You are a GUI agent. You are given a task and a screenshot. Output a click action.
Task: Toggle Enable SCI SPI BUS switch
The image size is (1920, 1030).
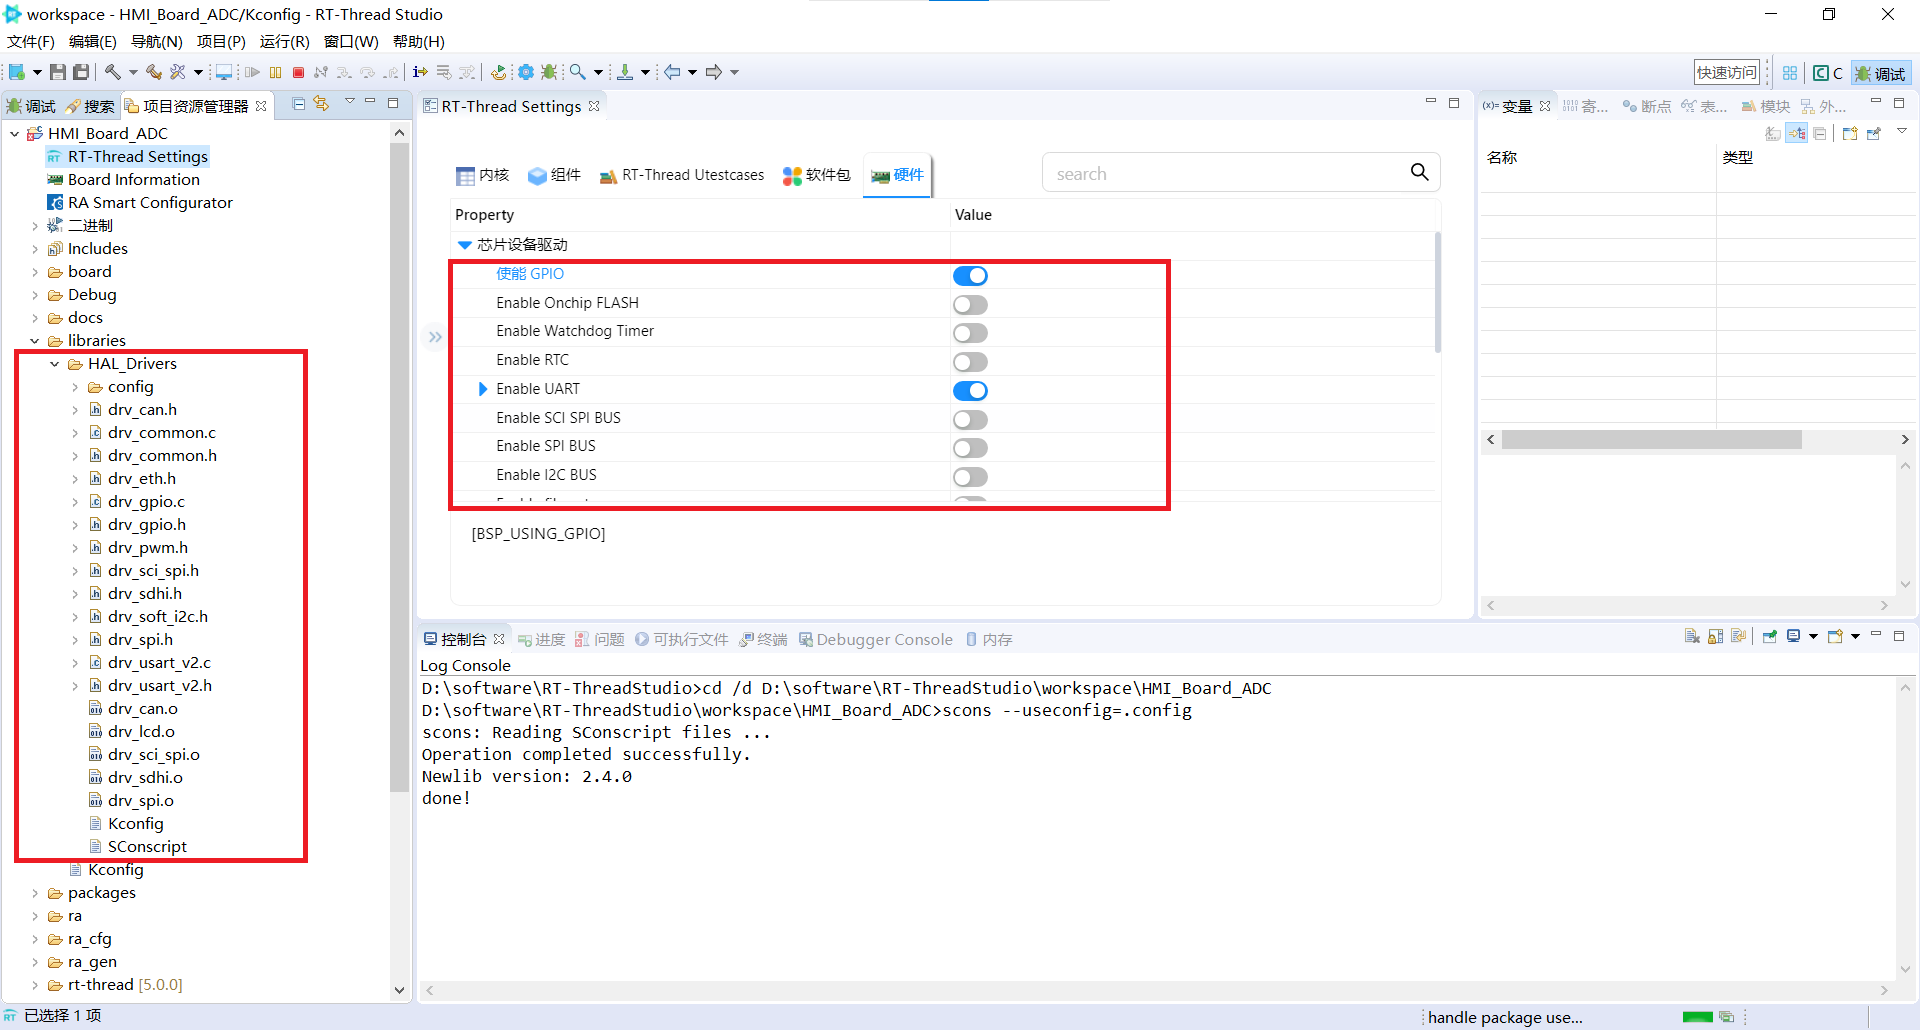(970, 420)
